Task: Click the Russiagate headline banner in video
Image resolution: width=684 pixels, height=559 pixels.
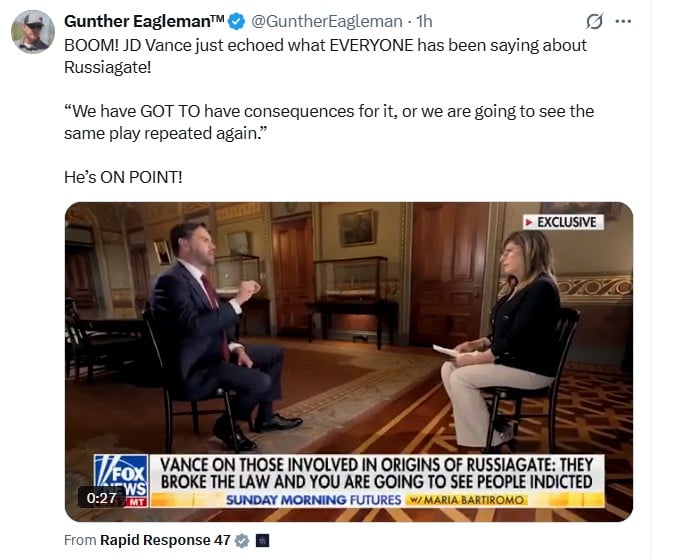Action: 377,473
